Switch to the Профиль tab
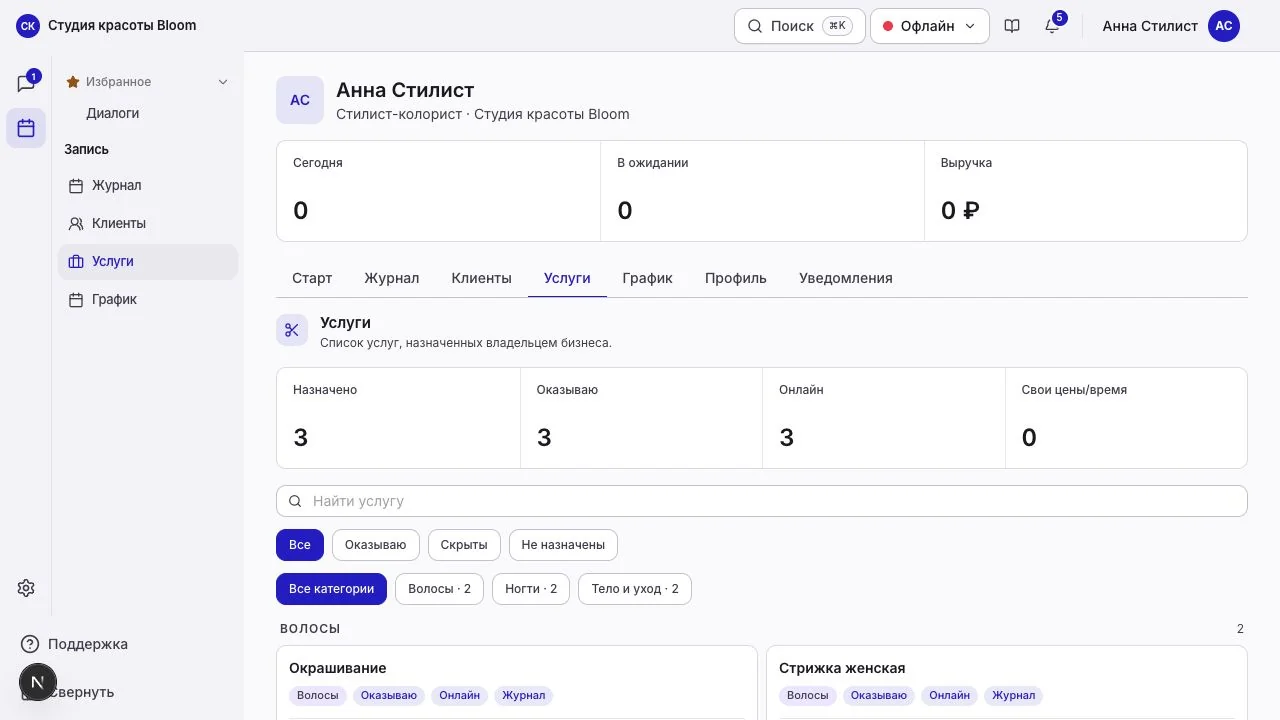The image size is (1280, 720). pos(736,278)
